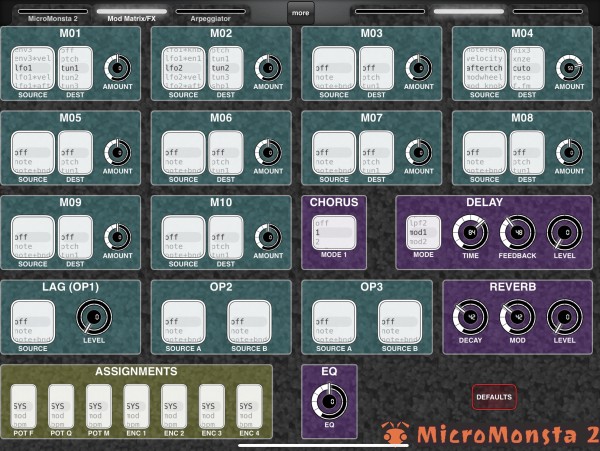This screenshot has width=600, height=451.
Task: Open the M05 DEST selector
Action: pos(75,153)
